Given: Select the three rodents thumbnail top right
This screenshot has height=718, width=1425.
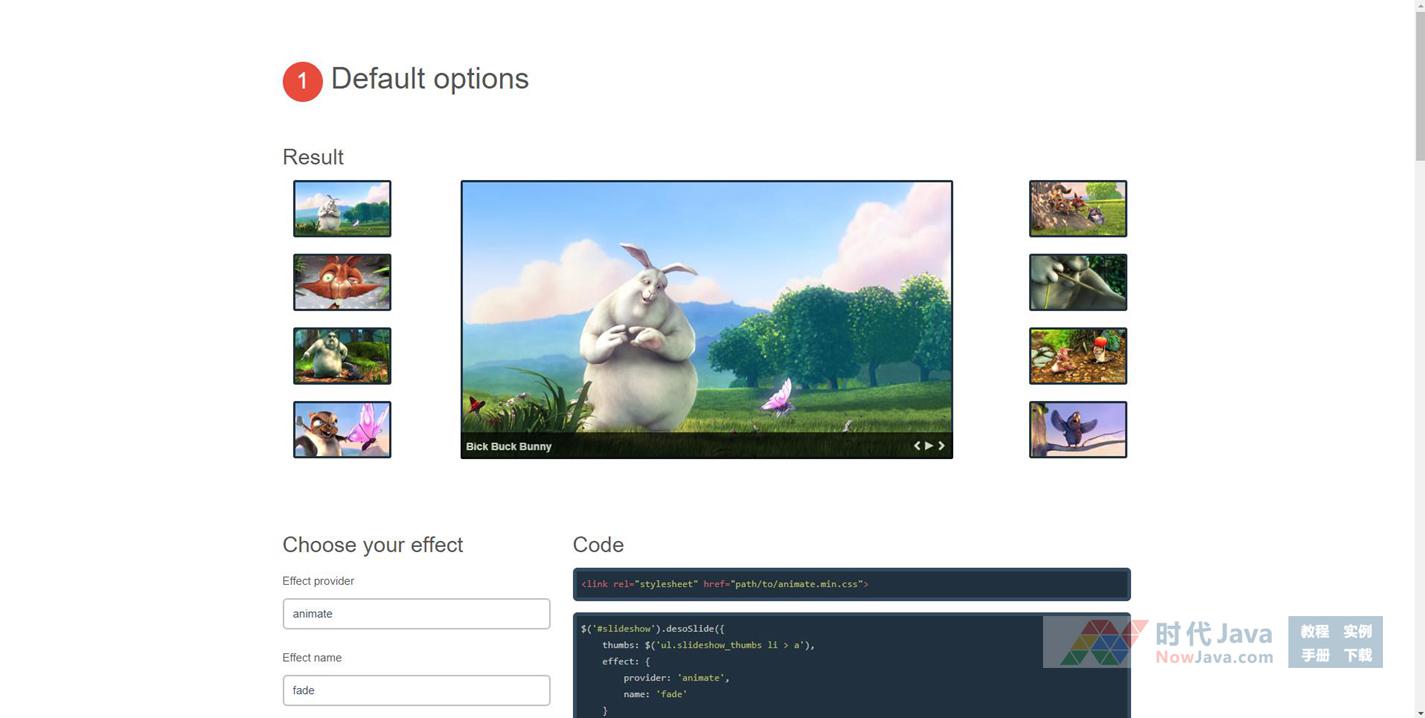Looking at the screenshot, I should (1078, 209).
